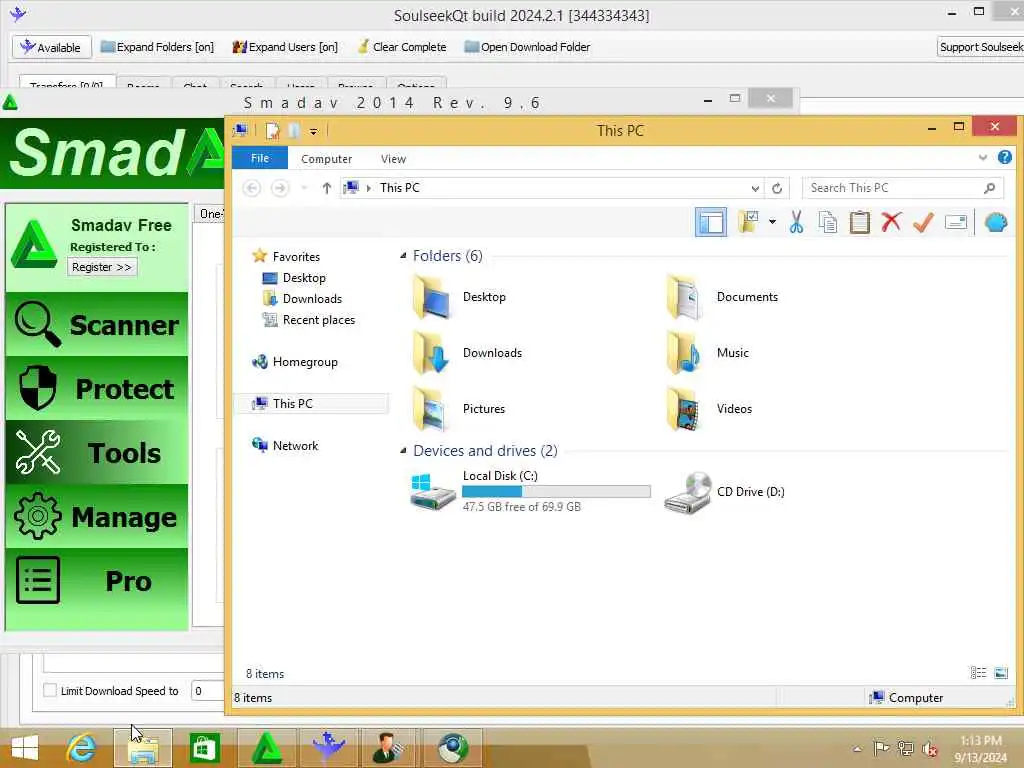
Task: Select CD Drive (D:)
Action: (x=725, y=492)
